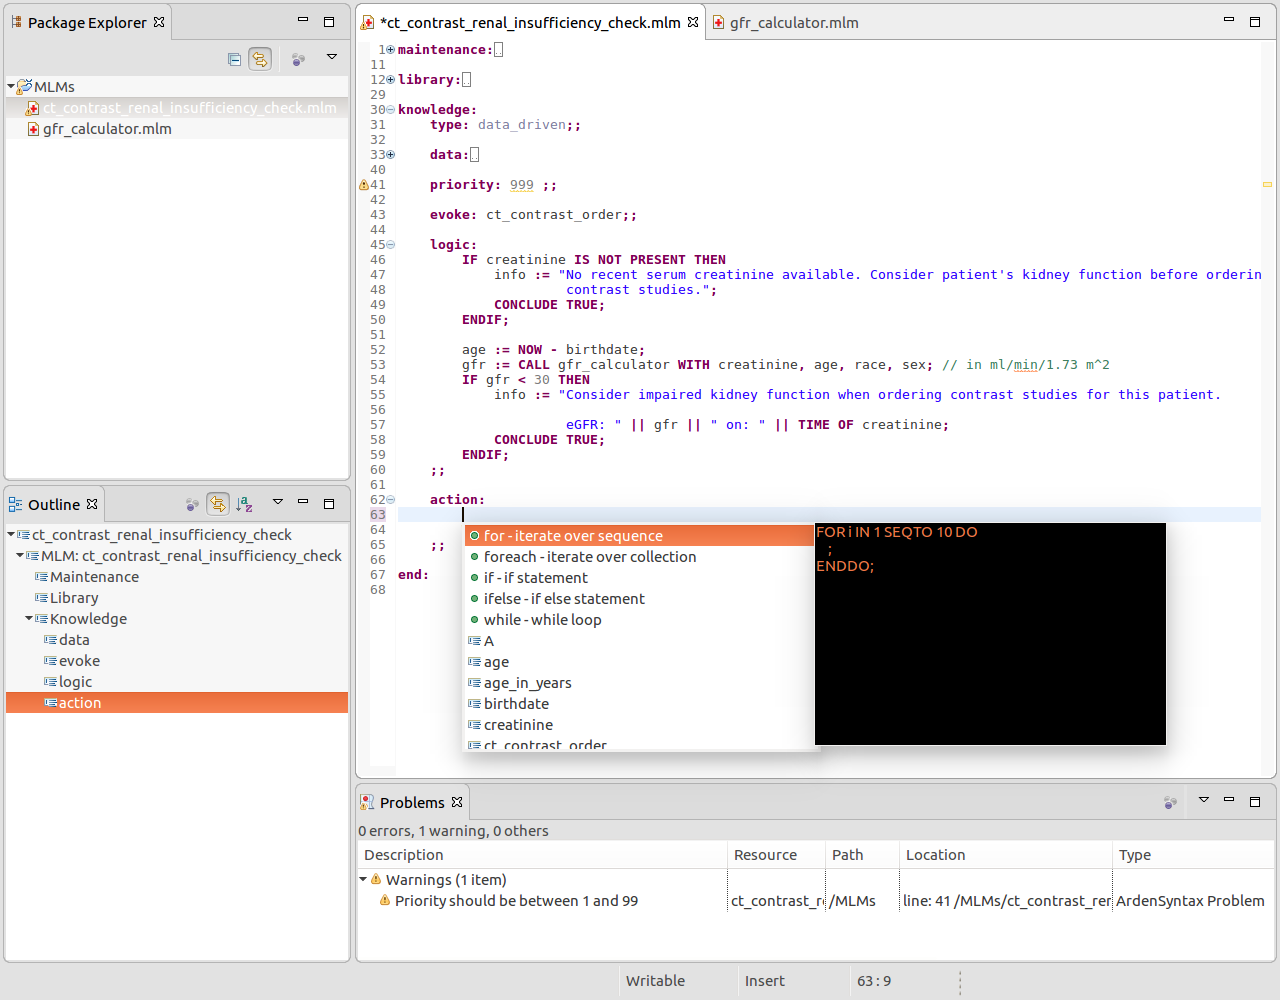The image size is (1280, 1000).
Task: Choose 'ifelse - if else statement' completion
Action: coord(639,599)
